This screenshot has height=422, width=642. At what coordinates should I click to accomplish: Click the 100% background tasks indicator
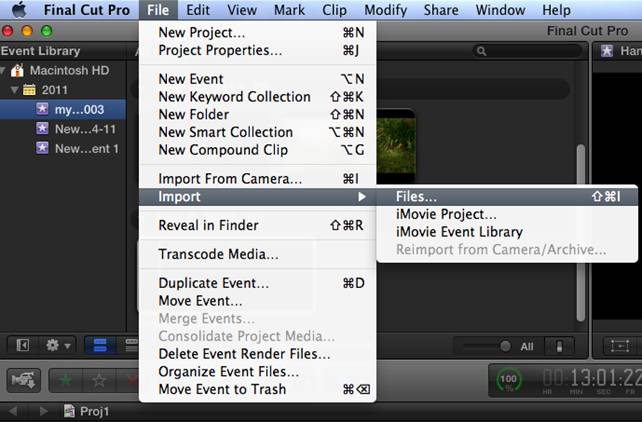click(508, 380)
